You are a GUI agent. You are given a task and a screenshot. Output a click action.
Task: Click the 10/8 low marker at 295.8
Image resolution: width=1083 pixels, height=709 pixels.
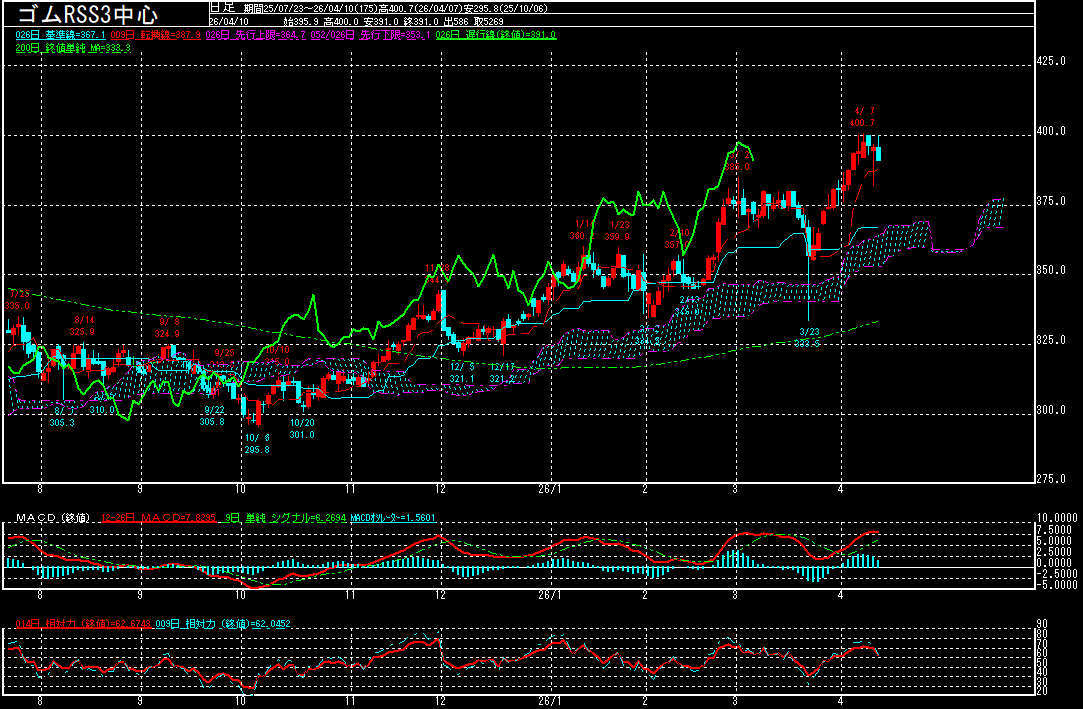pyautogui.click(x=256, y=444)
